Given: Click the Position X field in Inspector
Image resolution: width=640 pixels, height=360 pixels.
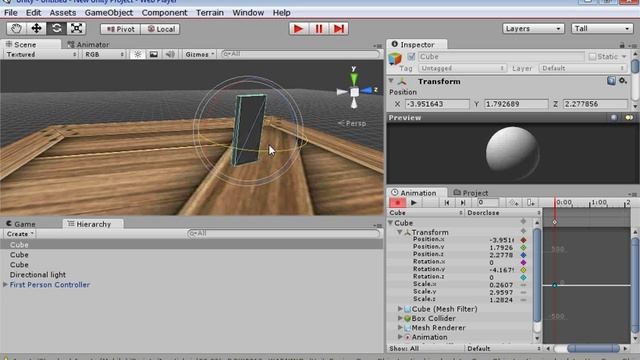Looking at the screenshot, I should (437, 104).
